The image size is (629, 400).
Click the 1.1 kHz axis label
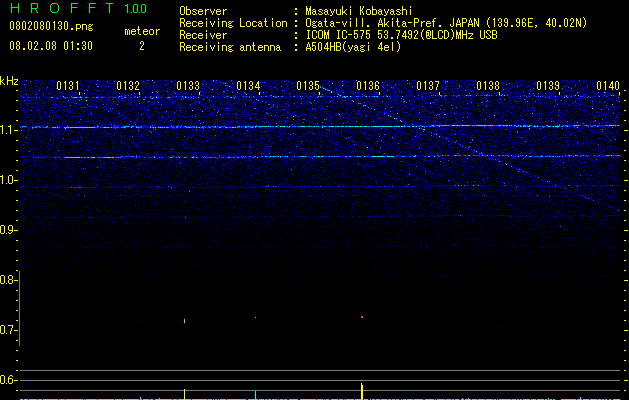[x=8, y=130]
